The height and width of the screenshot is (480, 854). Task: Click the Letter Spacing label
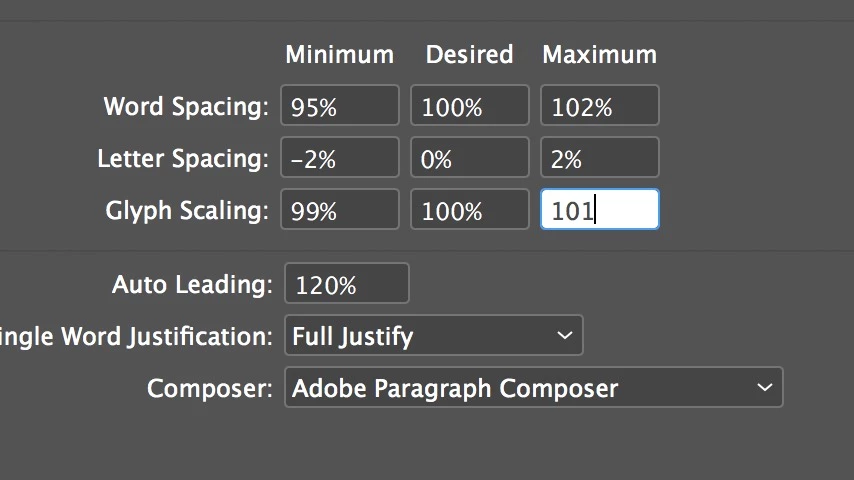[x=183, y=159]
